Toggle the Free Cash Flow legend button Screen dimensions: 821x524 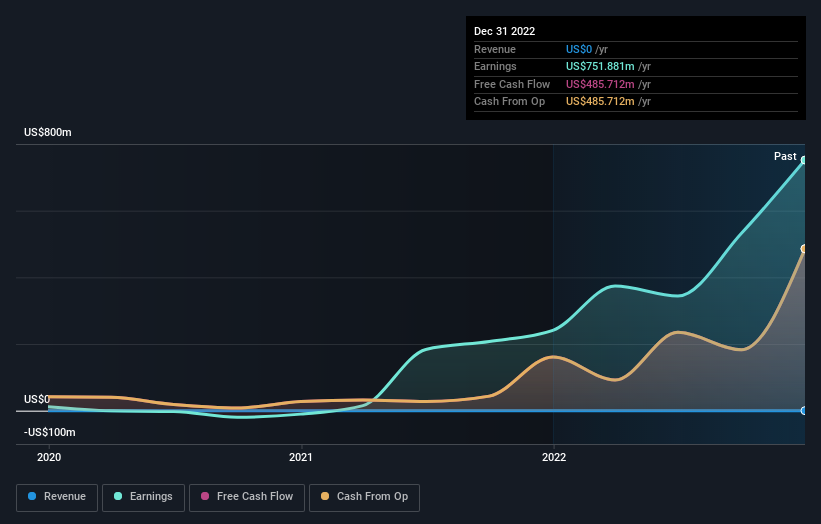[x=247, y=497]
